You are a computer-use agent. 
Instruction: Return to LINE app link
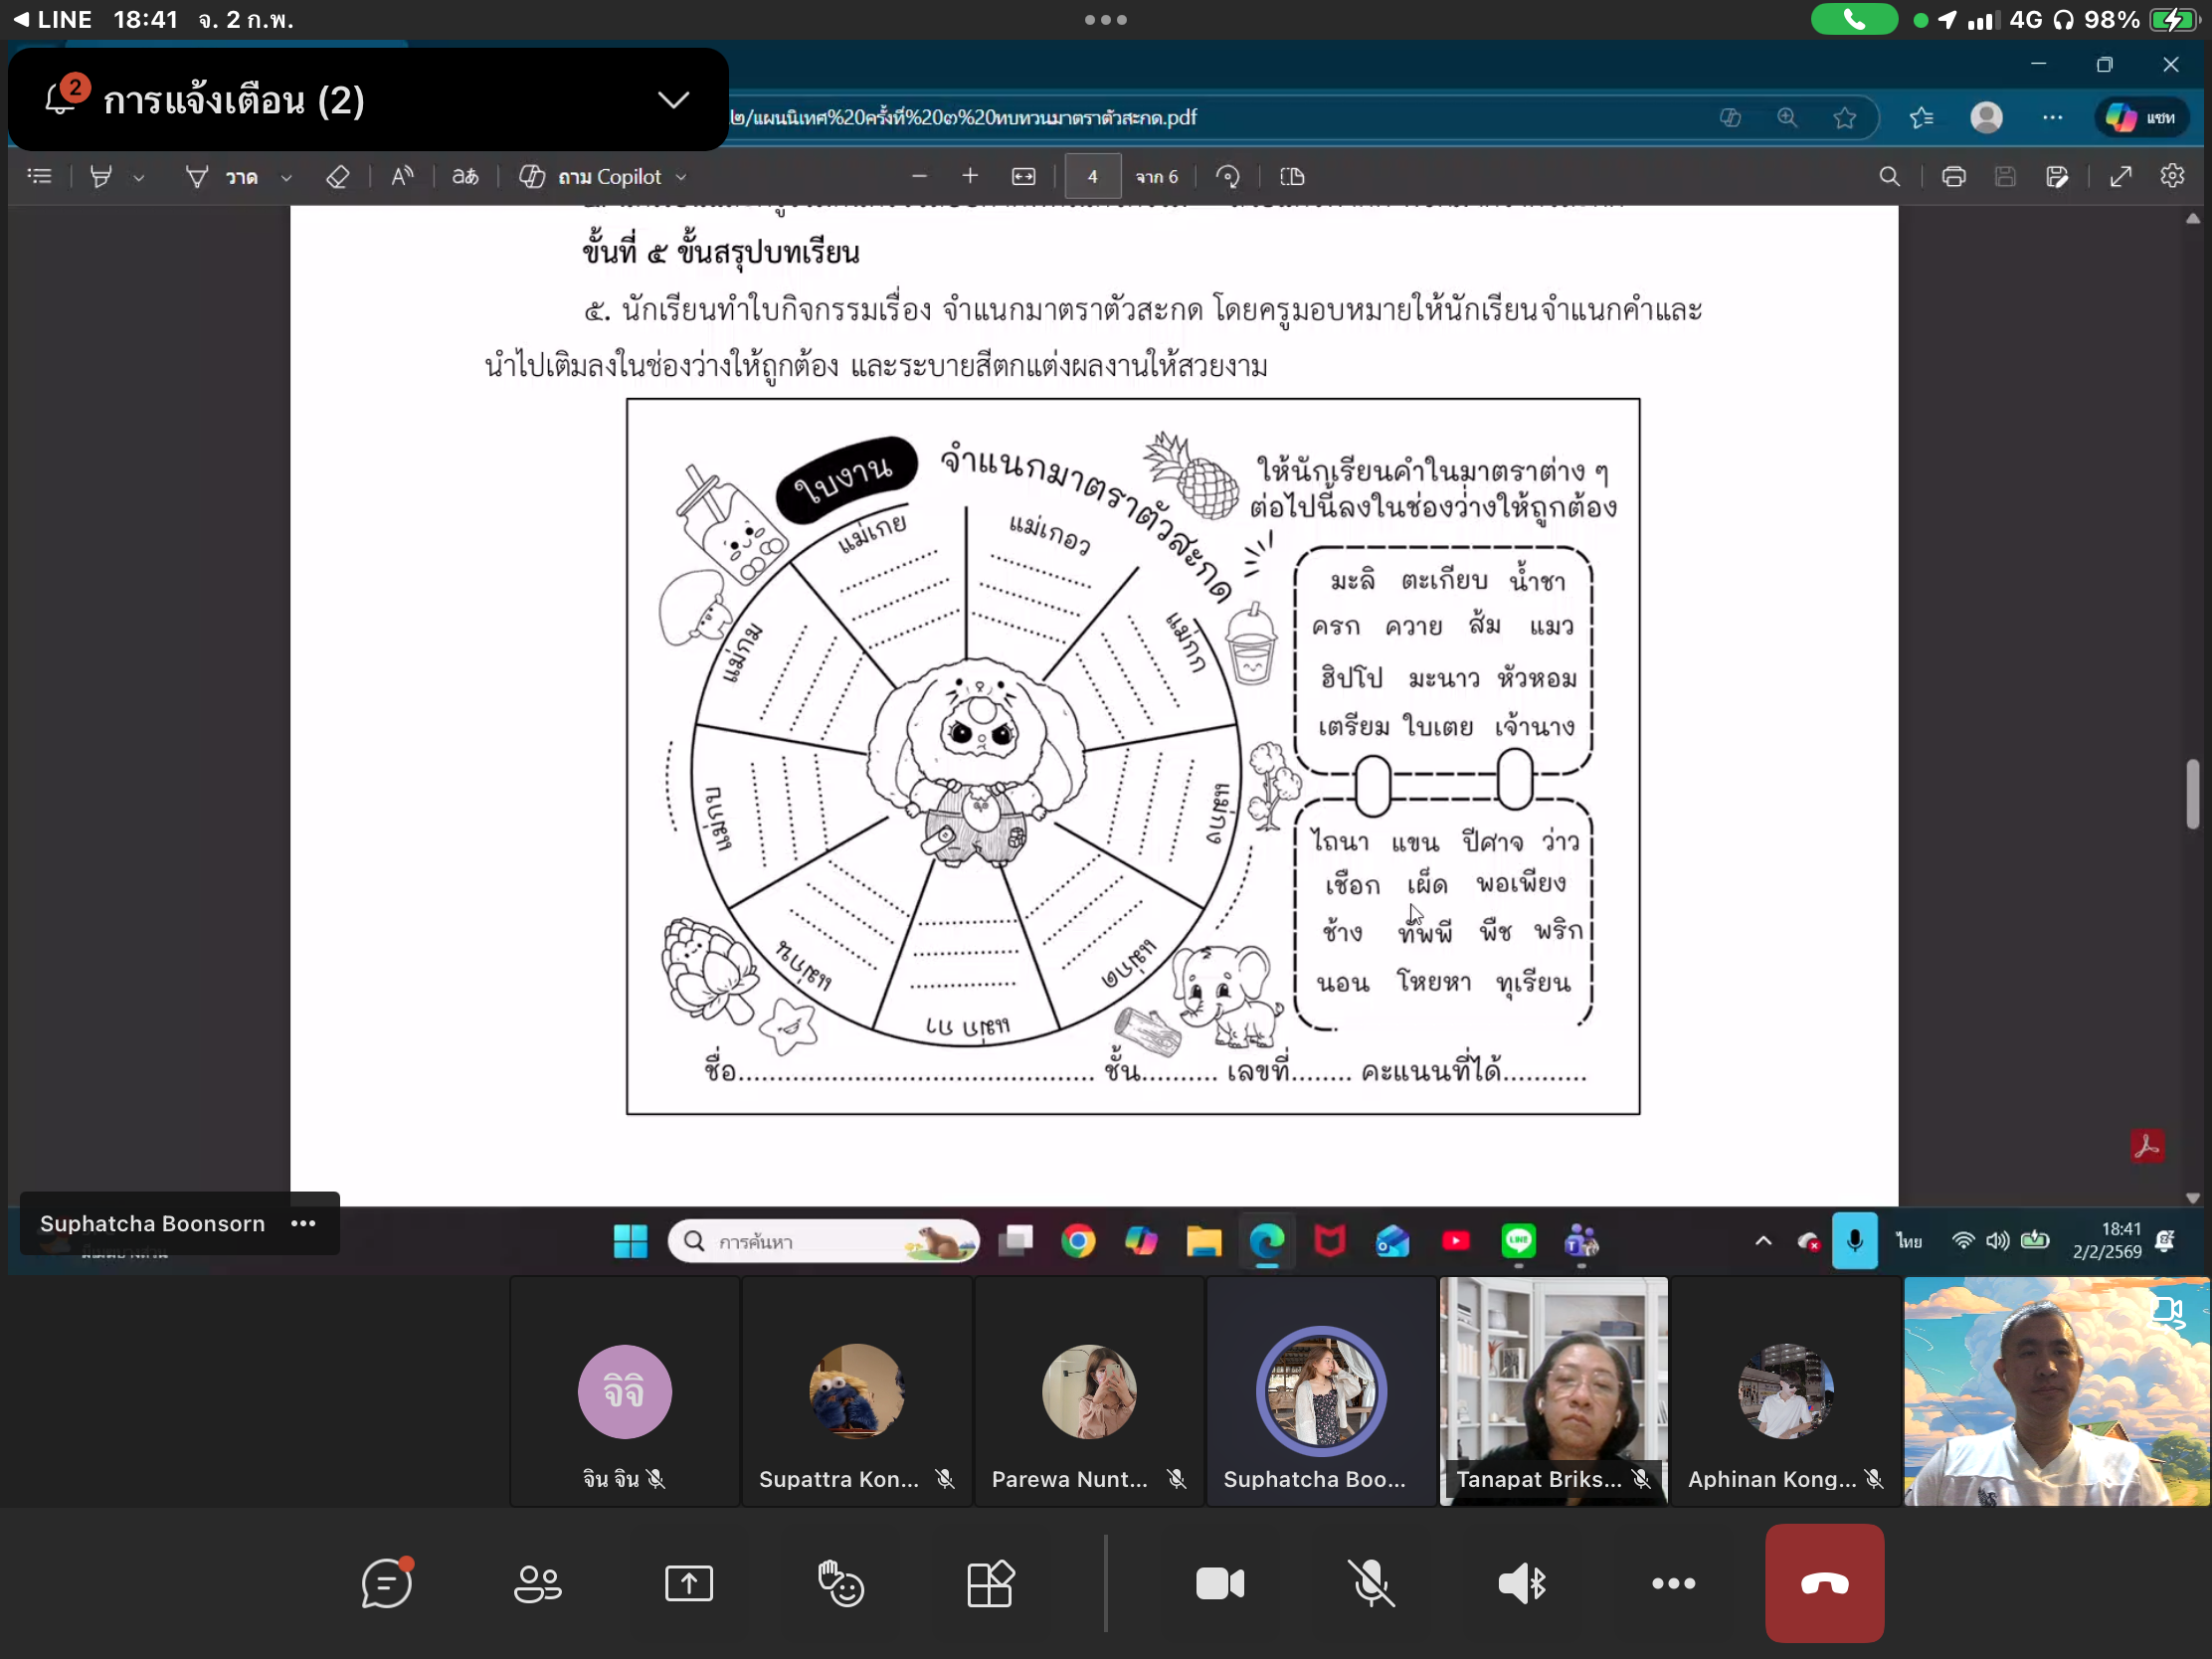tap(52, 19)
